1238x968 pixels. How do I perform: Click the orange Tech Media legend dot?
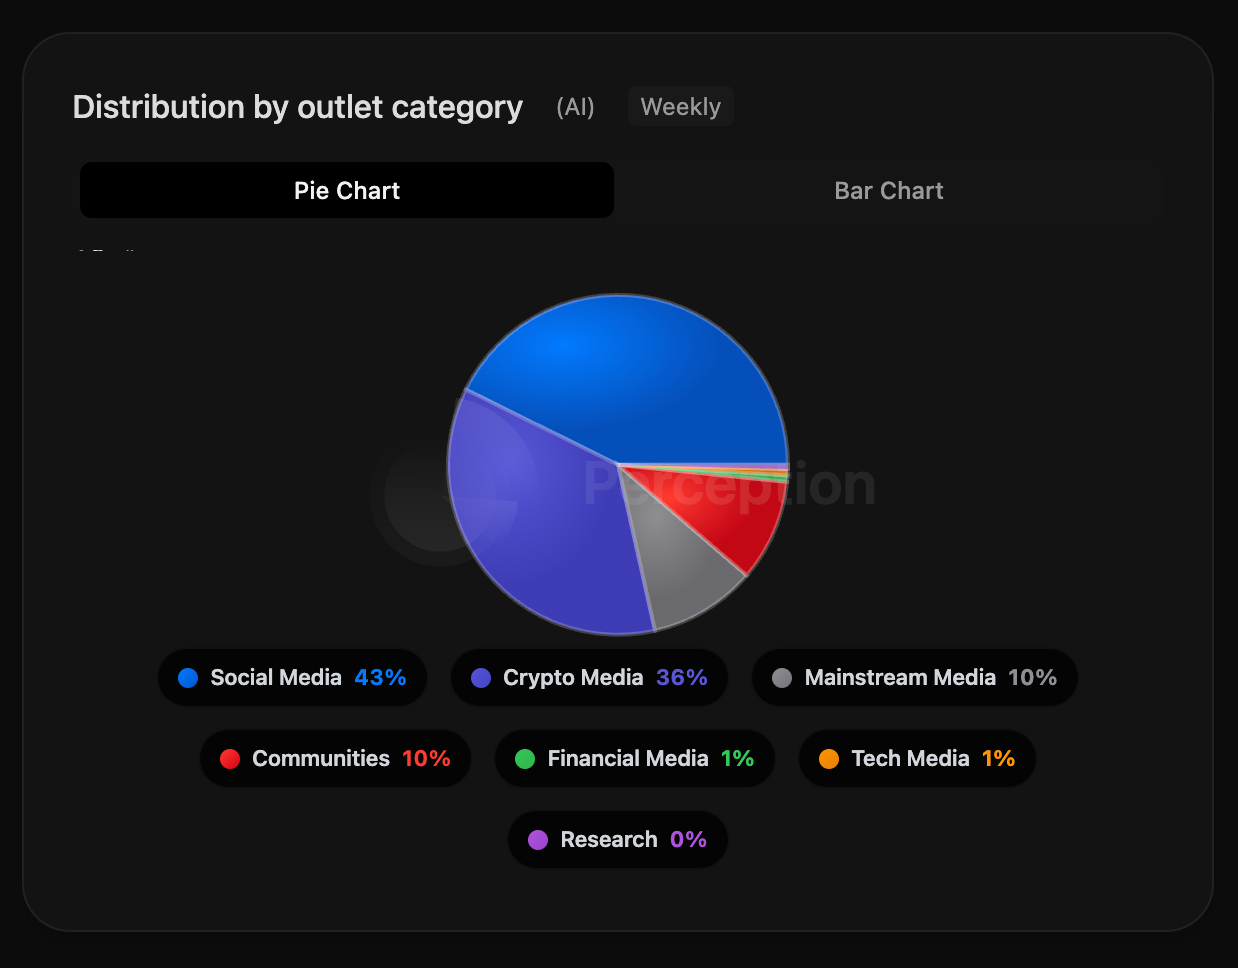point(829,759)
